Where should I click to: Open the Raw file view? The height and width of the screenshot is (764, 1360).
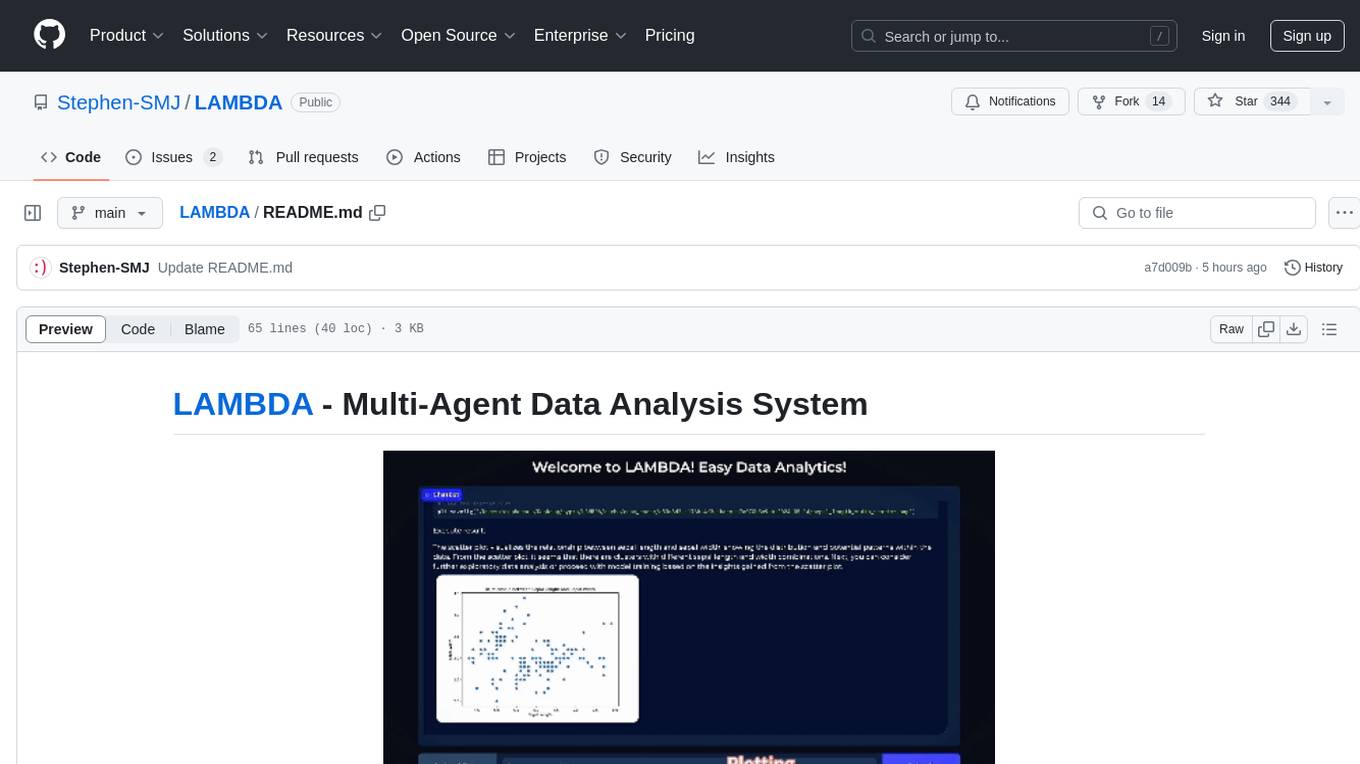coord(1231,329)
